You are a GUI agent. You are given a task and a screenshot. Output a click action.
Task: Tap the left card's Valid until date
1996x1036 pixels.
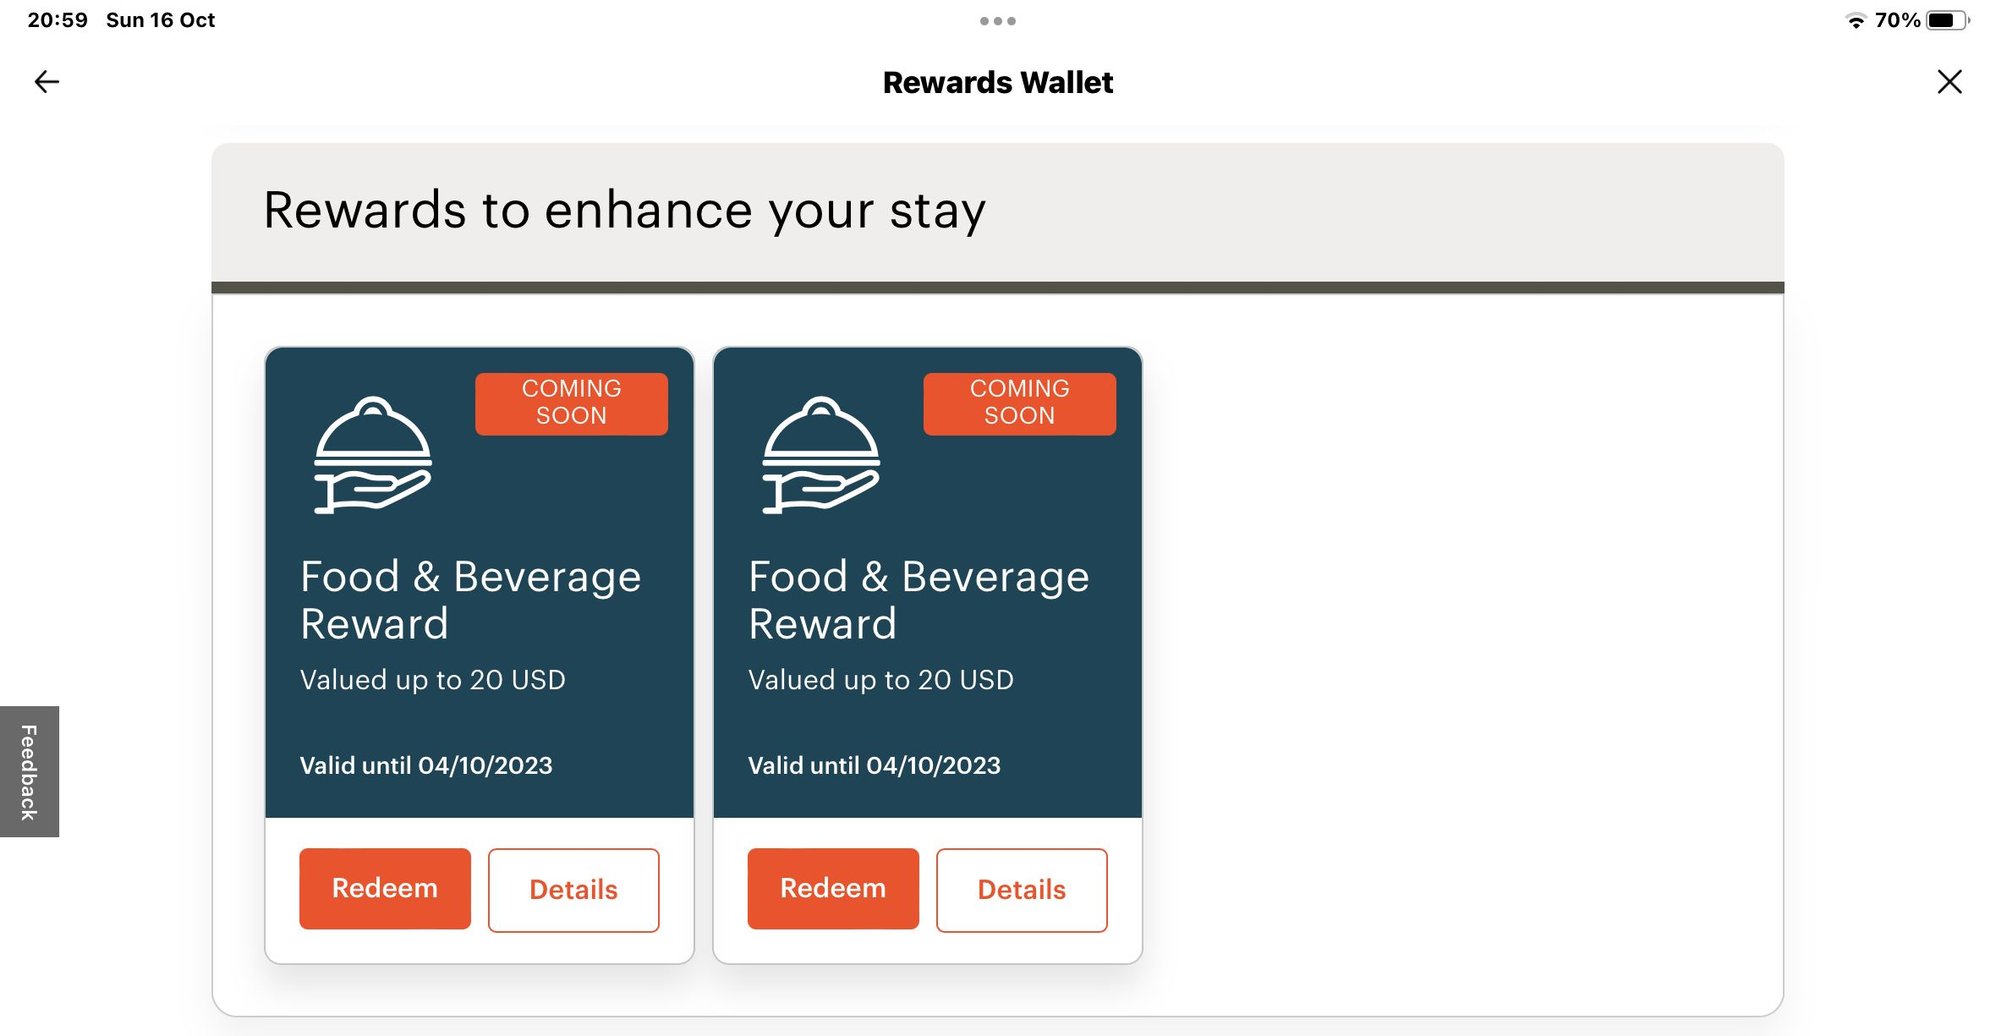pos(426,766)
